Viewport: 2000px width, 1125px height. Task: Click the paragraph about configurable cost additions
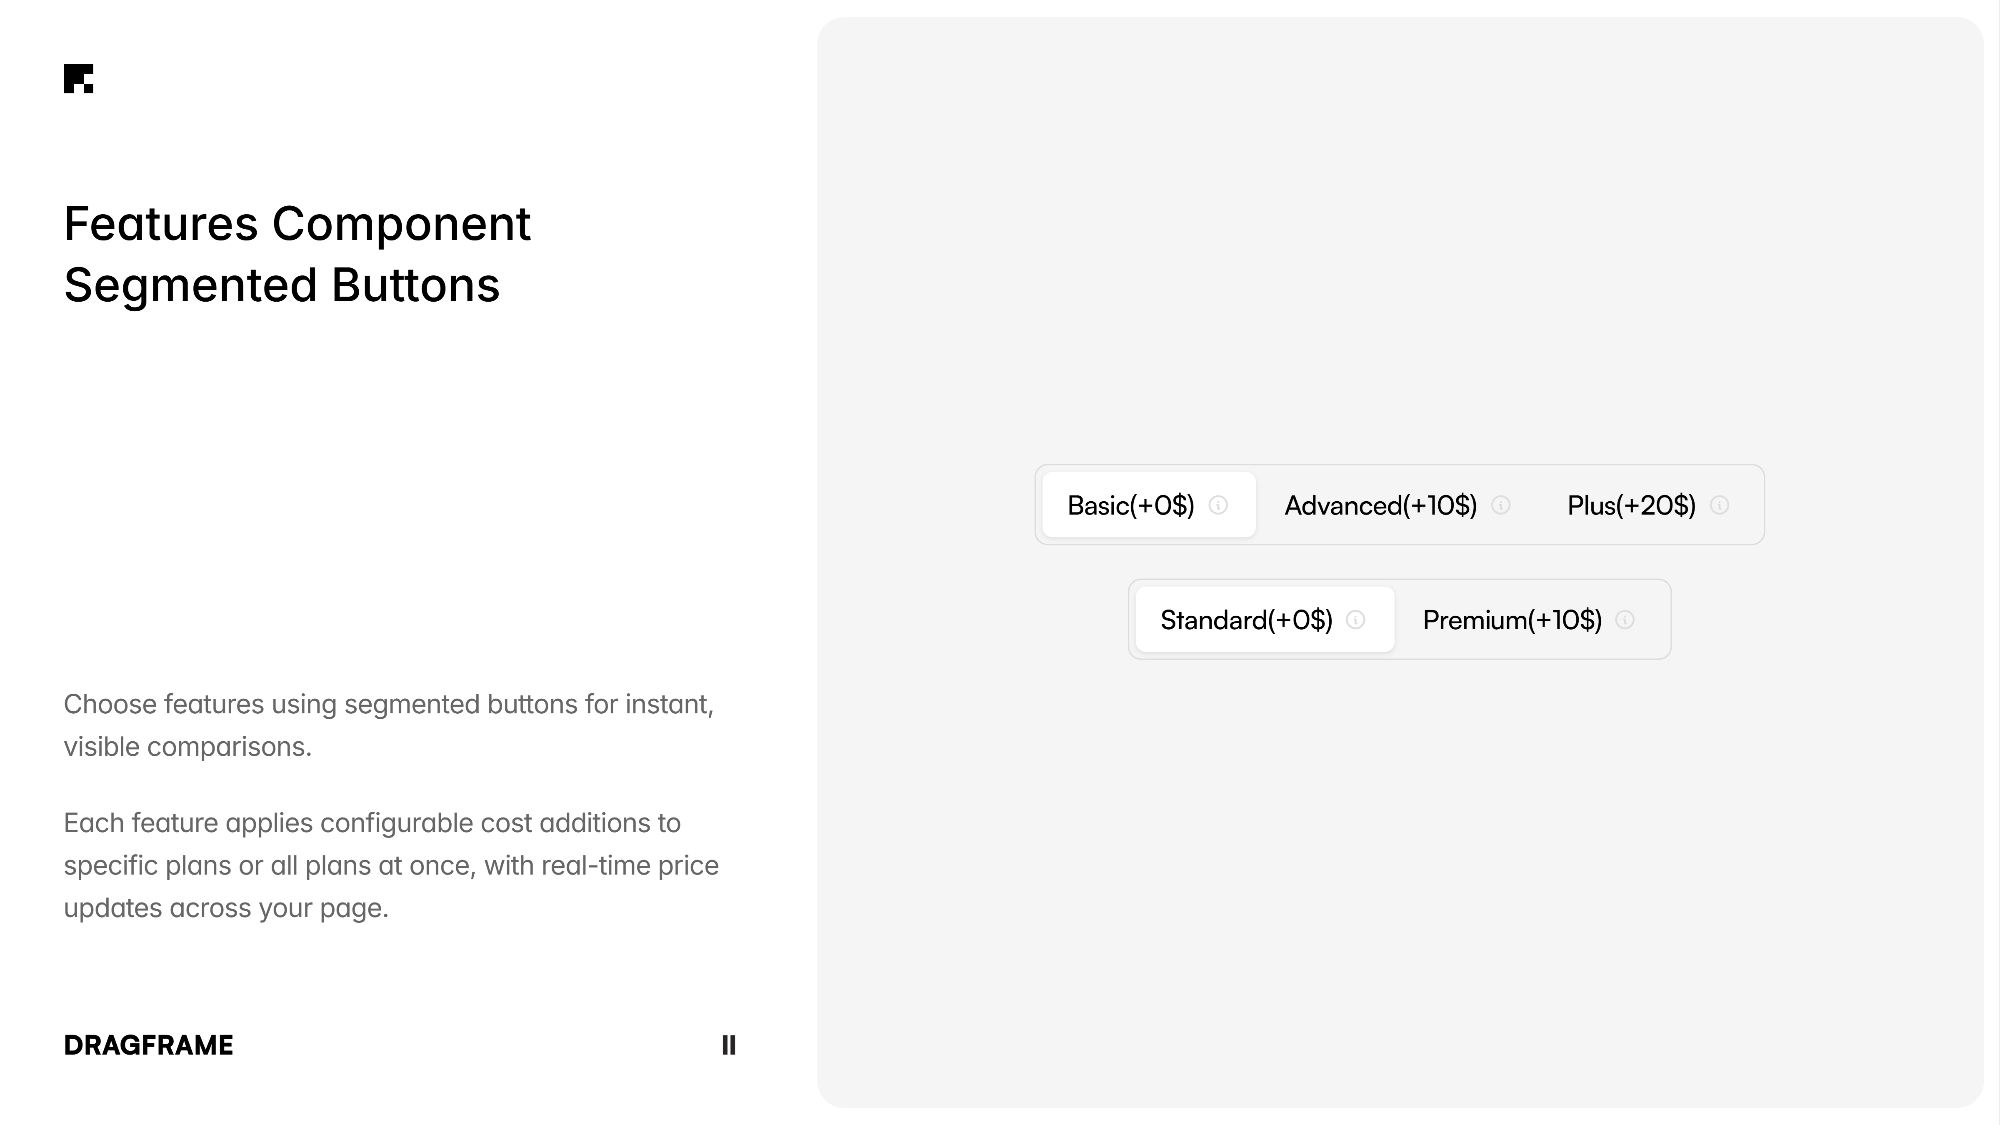(390, 865)
